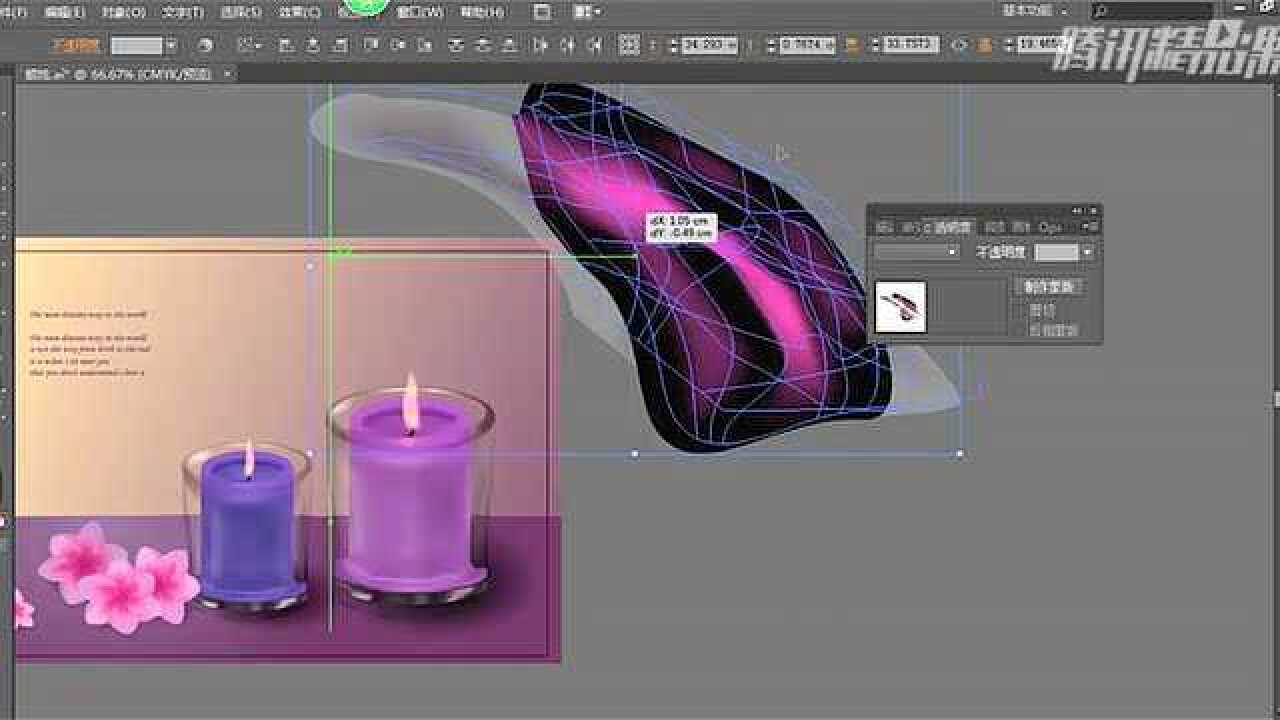The width and height of the screenshot is (1280, 720).
Task: Click bottom center bounding box handle
Action: pyautogui.click(x=635, y=454)
